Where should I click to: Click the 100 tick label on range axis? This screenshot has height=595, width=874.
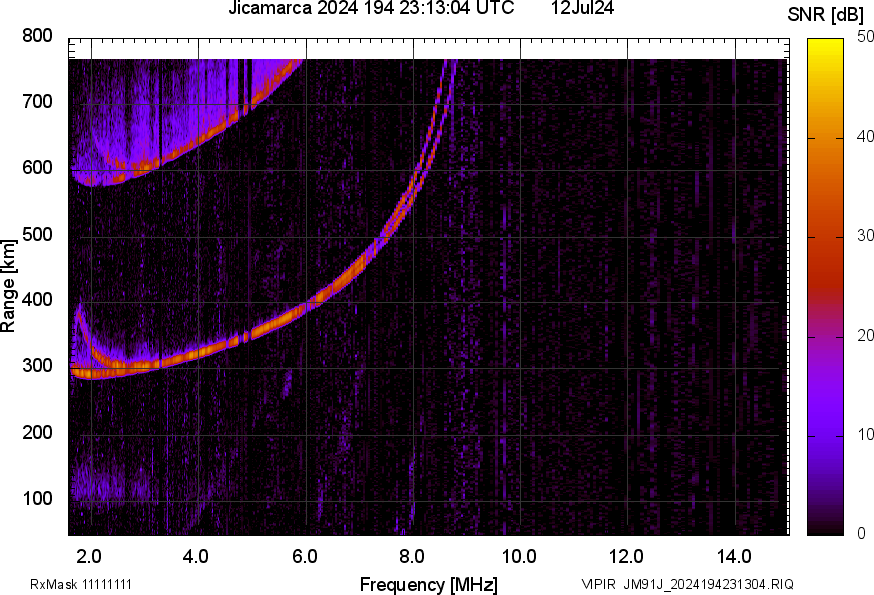pyautogui.click(x=37, y=498)
